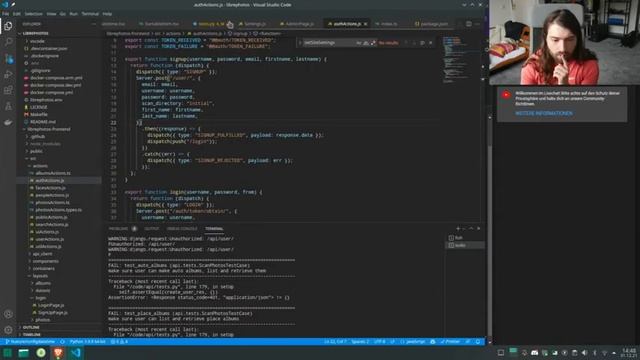Collapse the actions folder
The height and width of the screenshot is (360, 640).
40,166
